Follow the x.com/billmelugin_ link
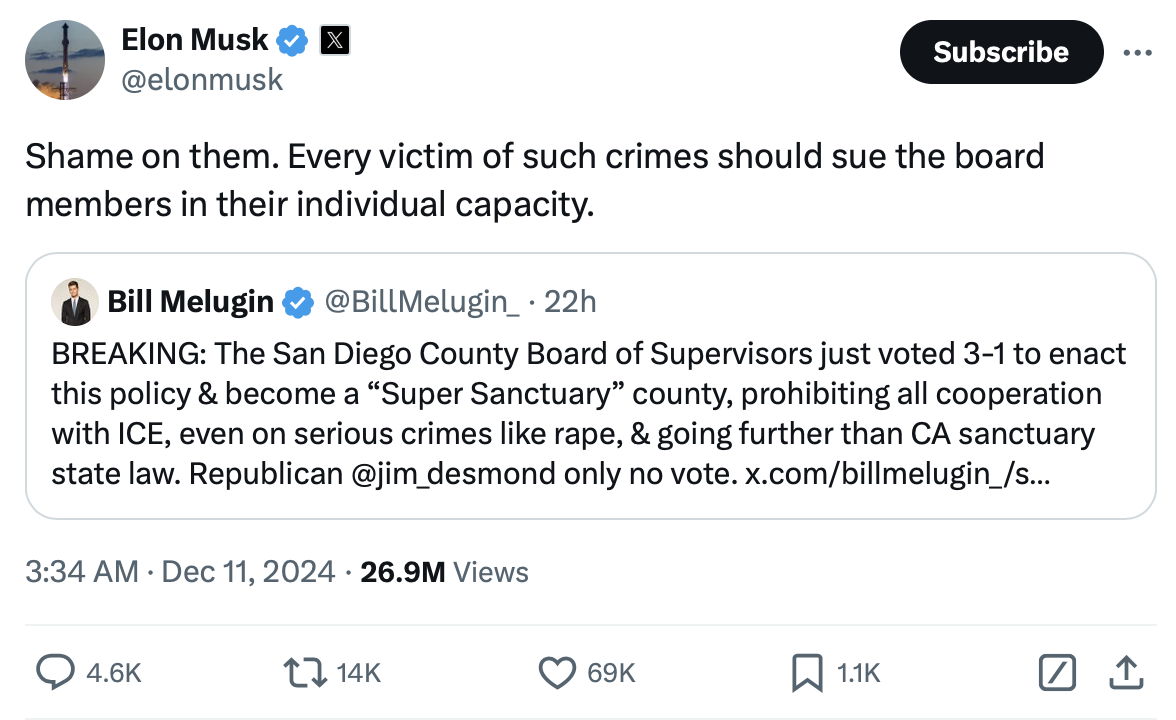Image resolution: width=1176 pixels, height=720 pixels. [x=897, y=474]
